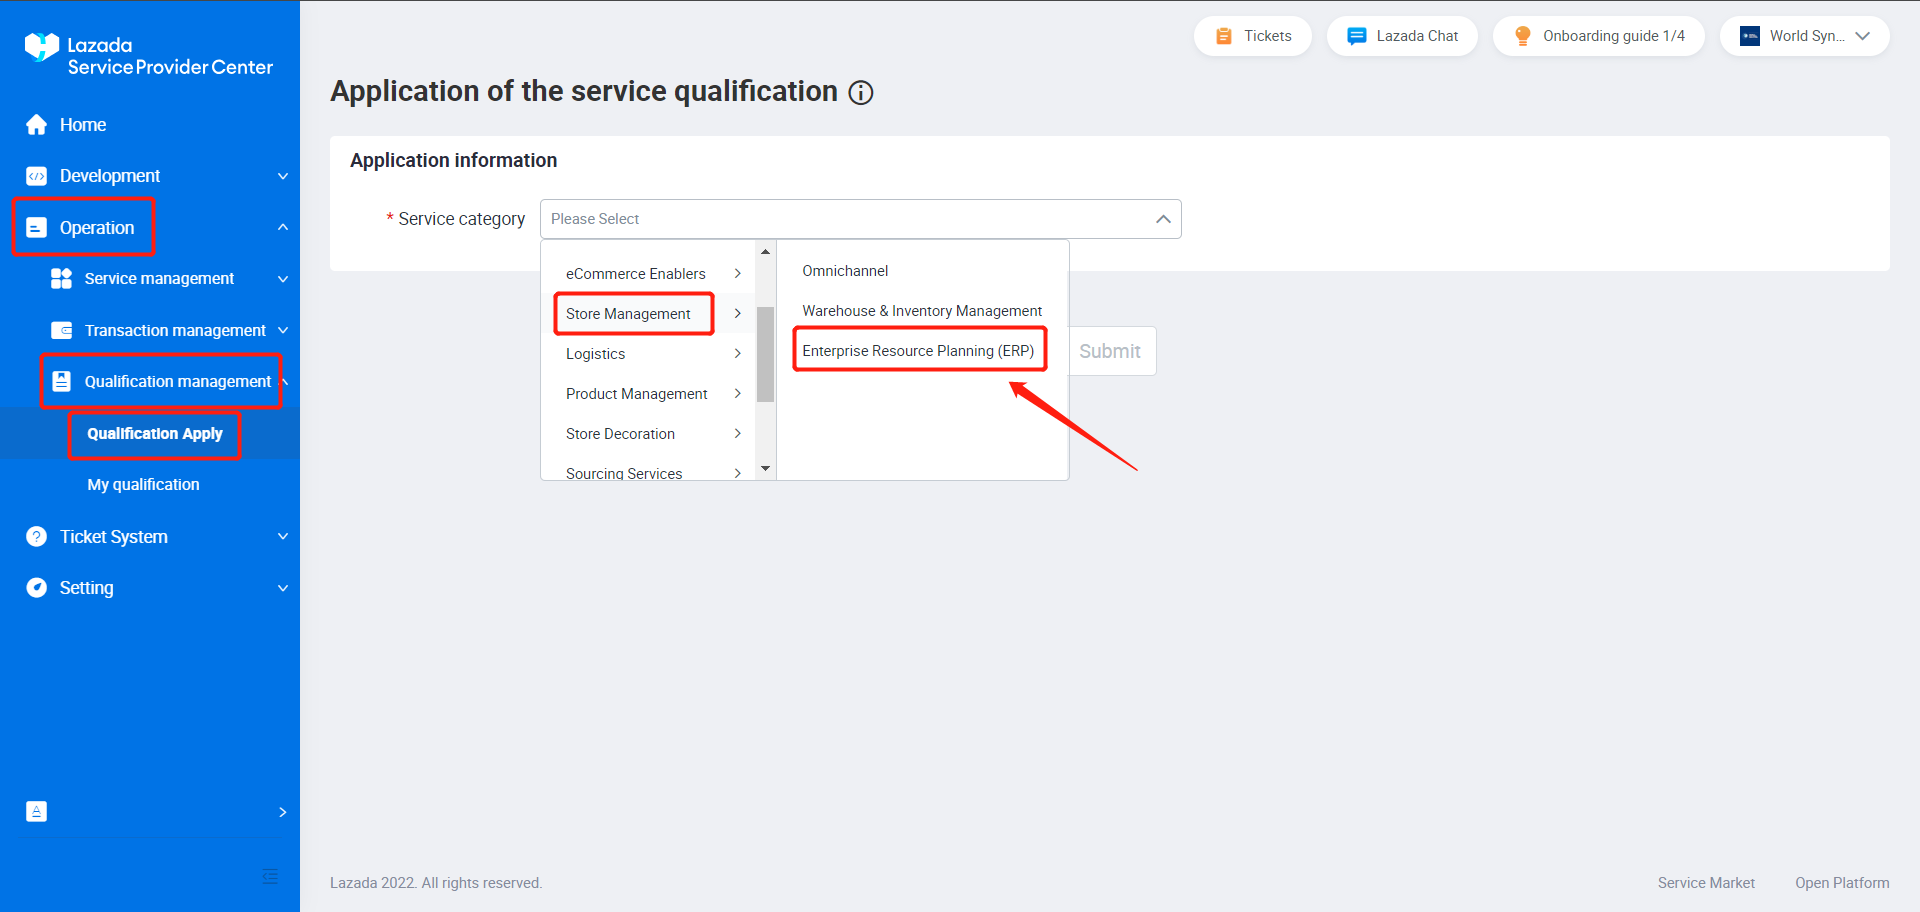Open My qualification page
1920x912 pixels.
coord(143,484)
